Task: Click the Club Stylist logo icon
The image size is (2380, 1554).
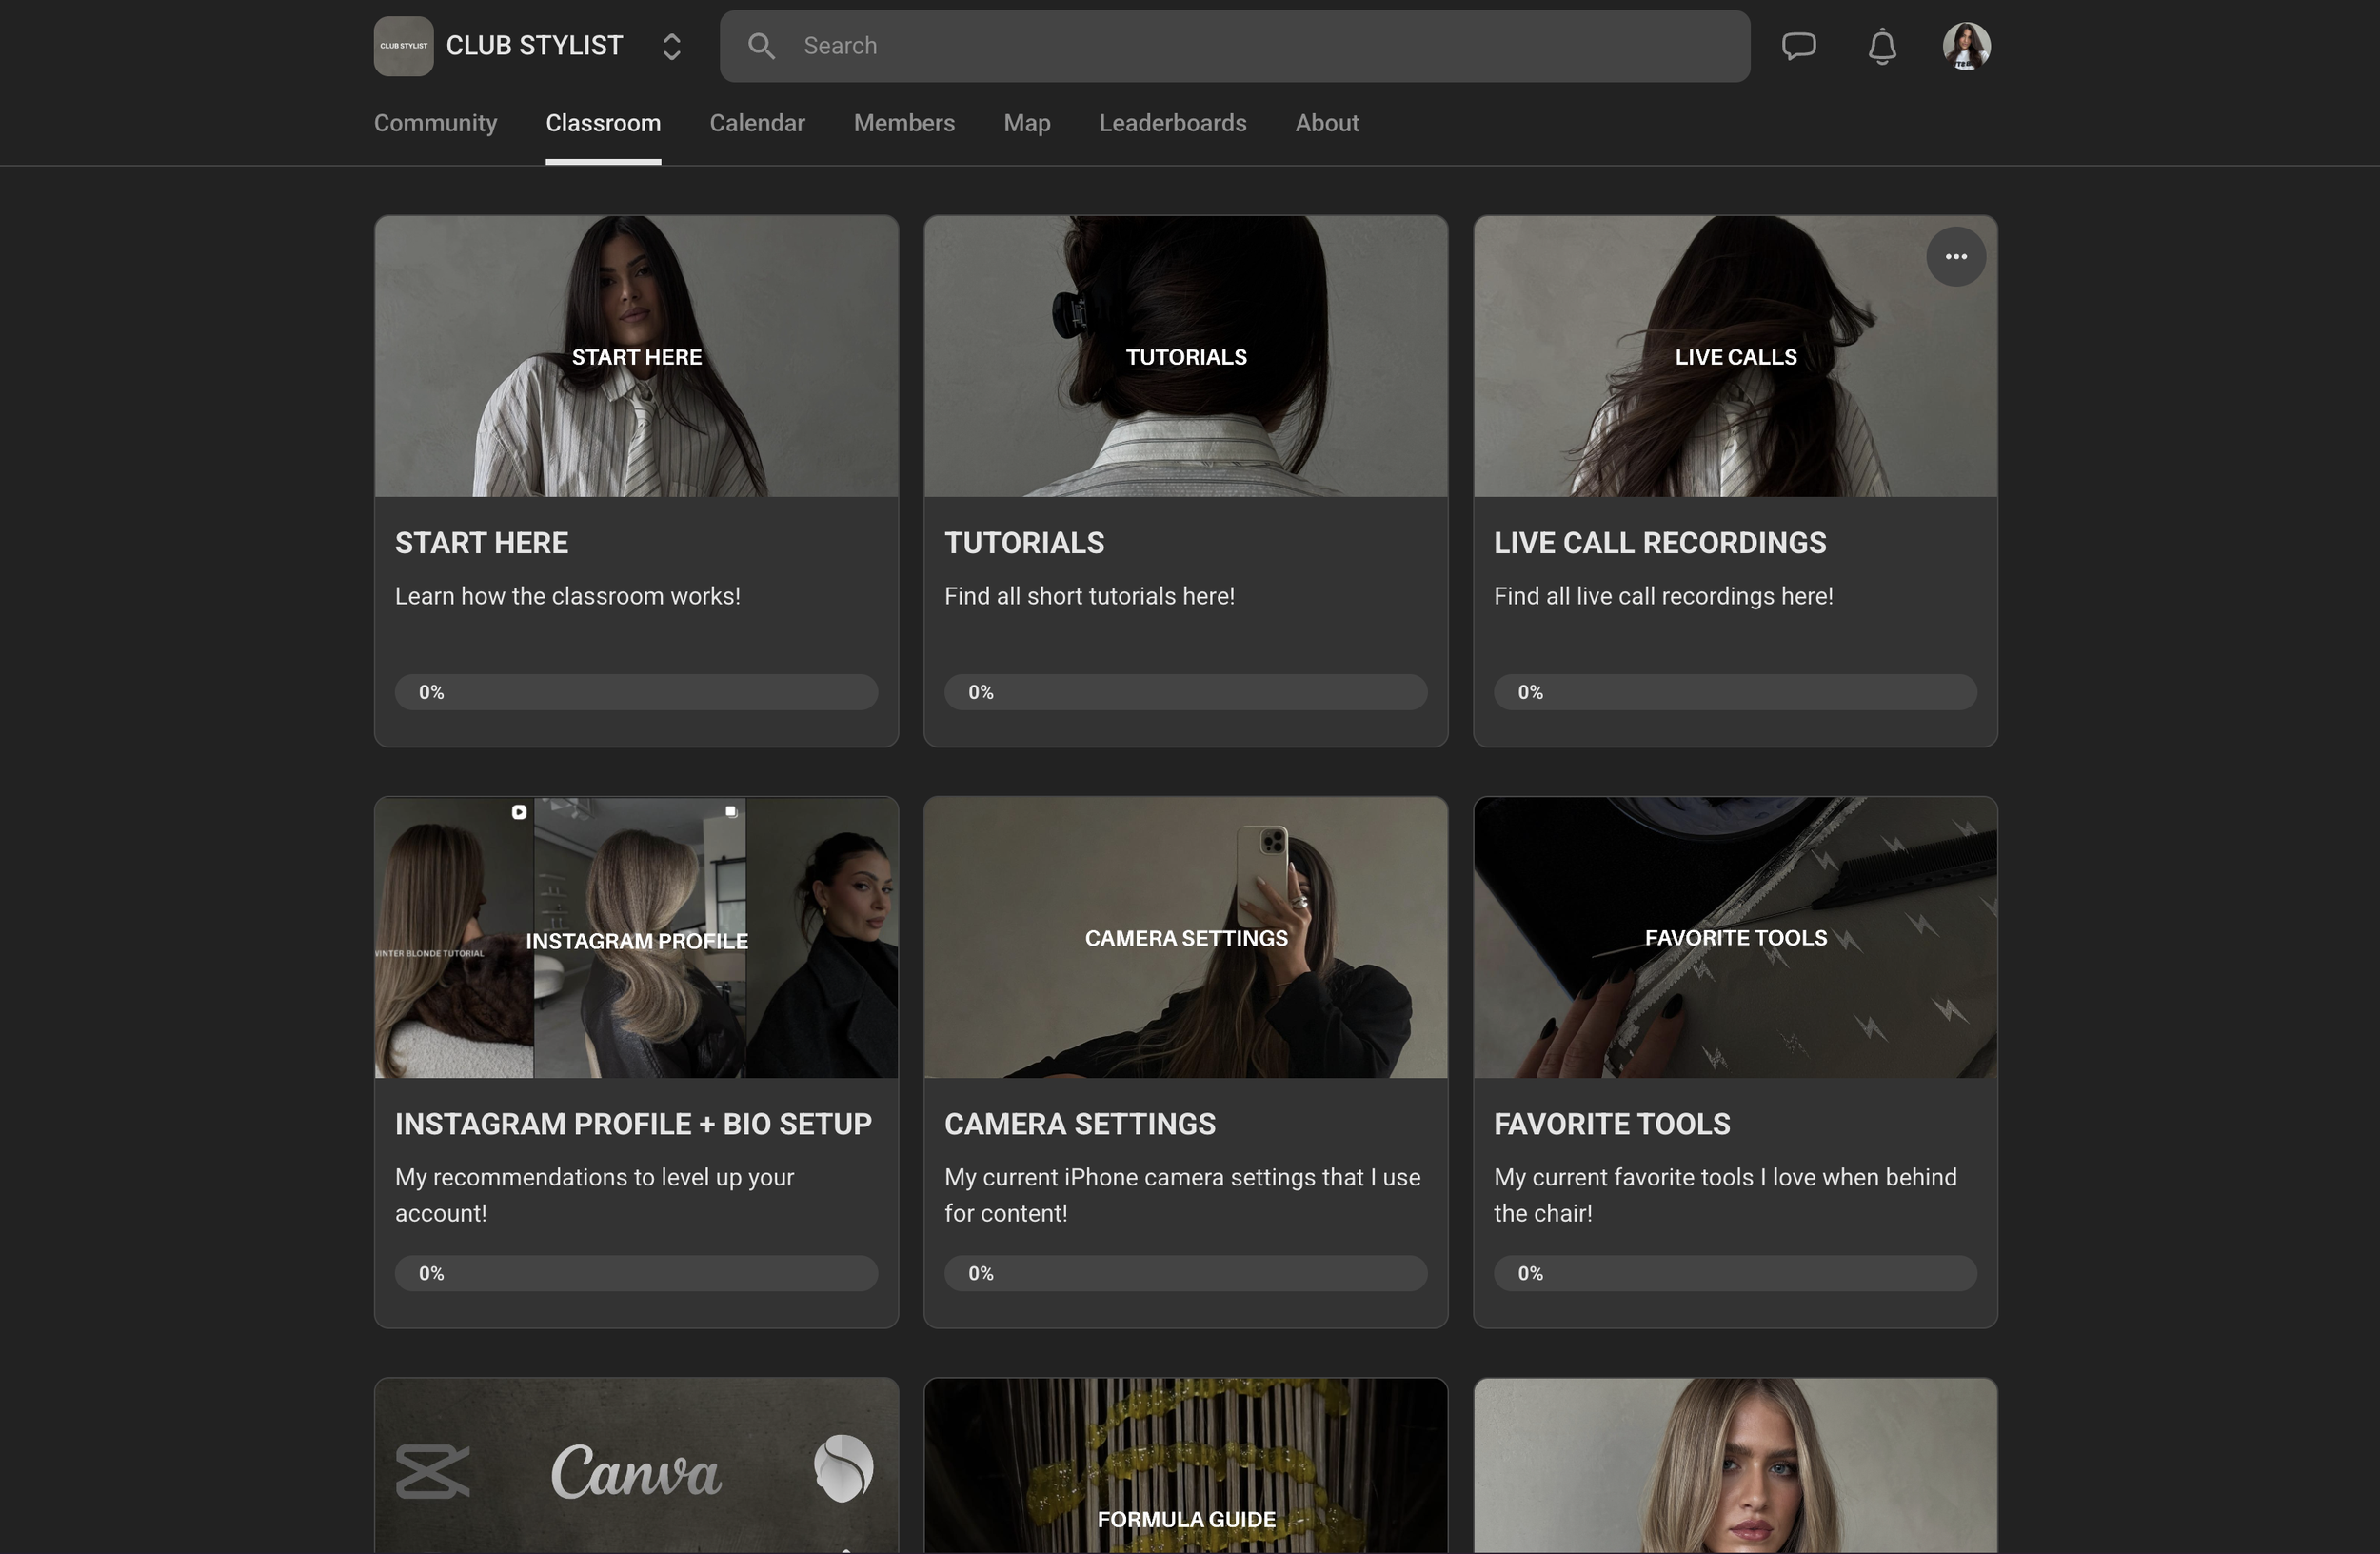Action: 403,46
